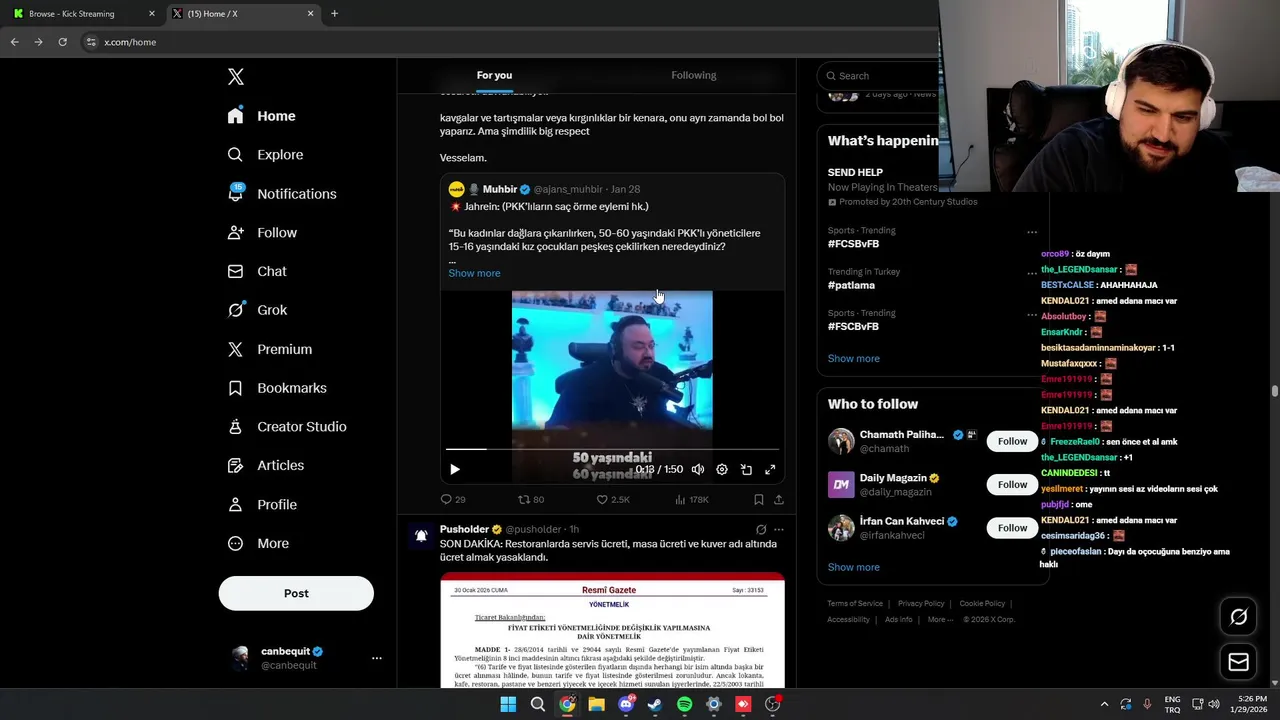Follow Daily Magazin

coord(1012,485)
